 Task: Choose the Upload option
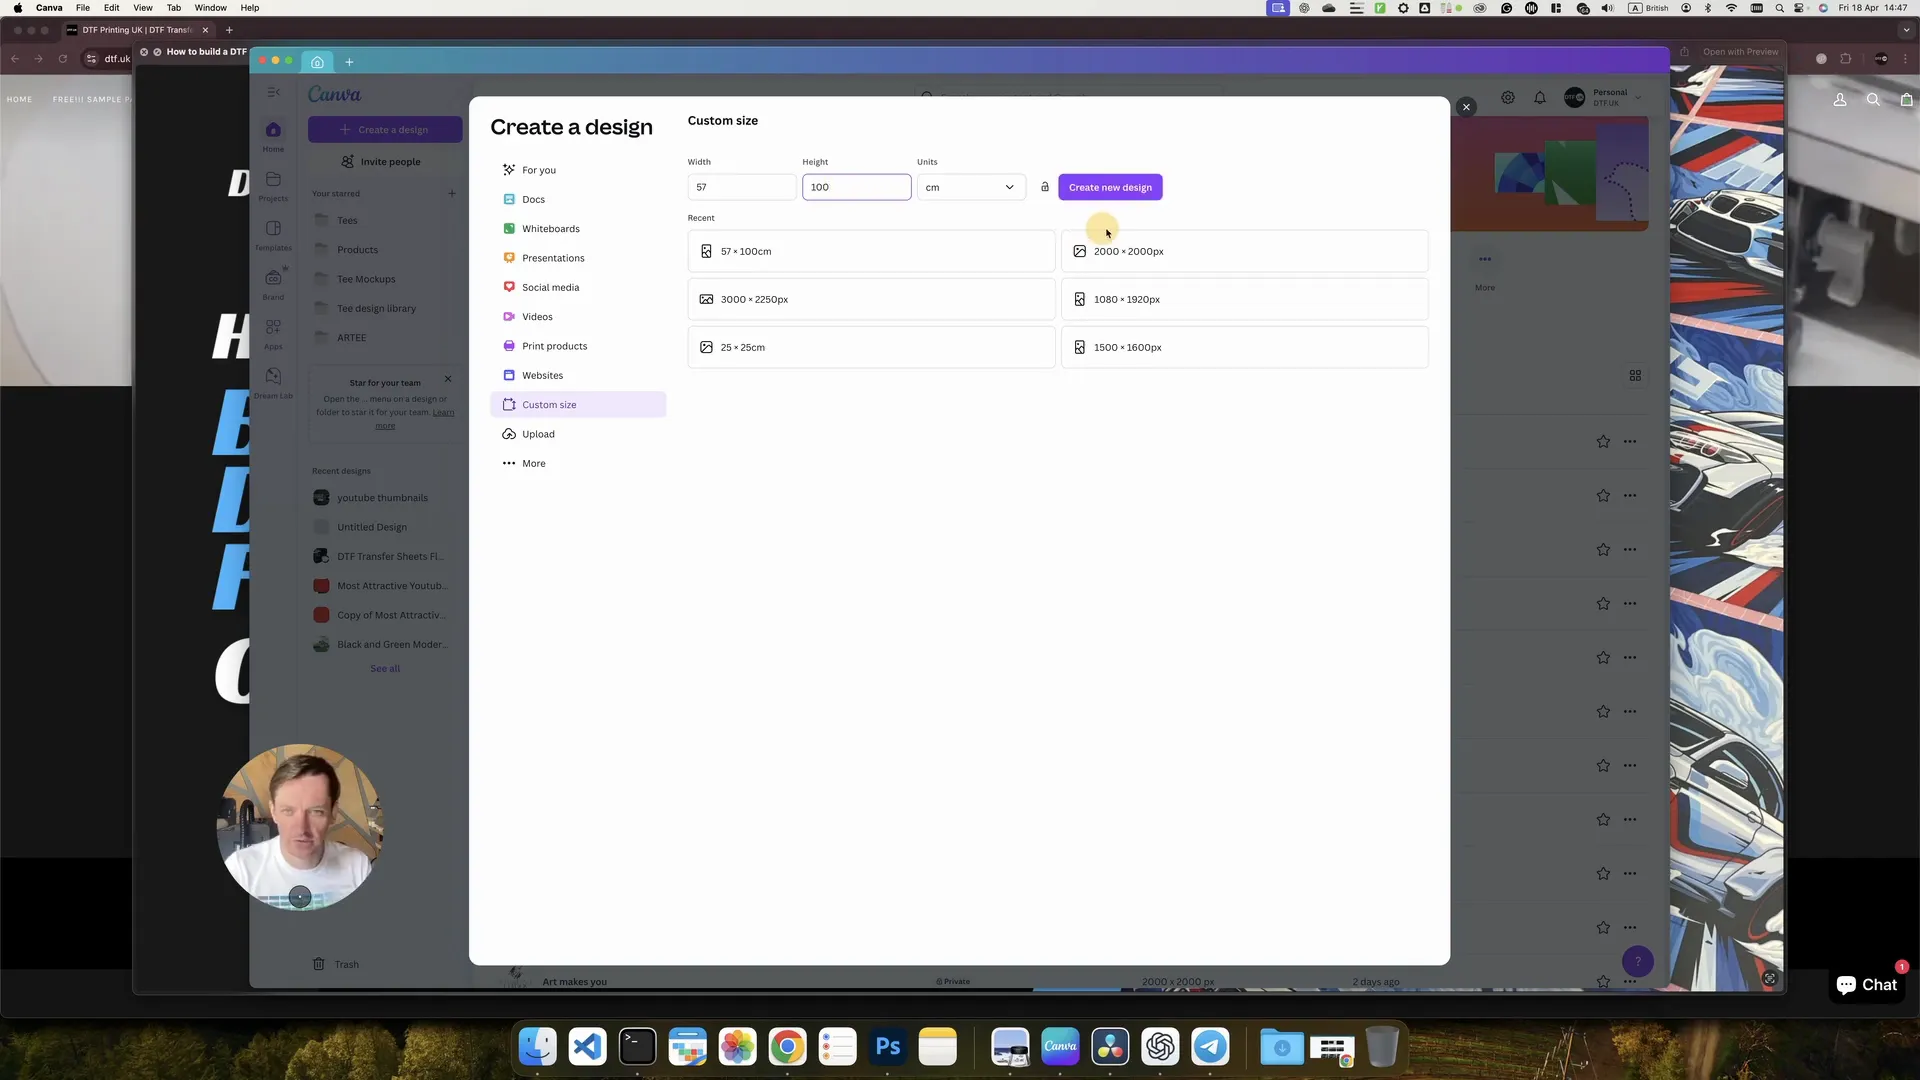[578, 434]
